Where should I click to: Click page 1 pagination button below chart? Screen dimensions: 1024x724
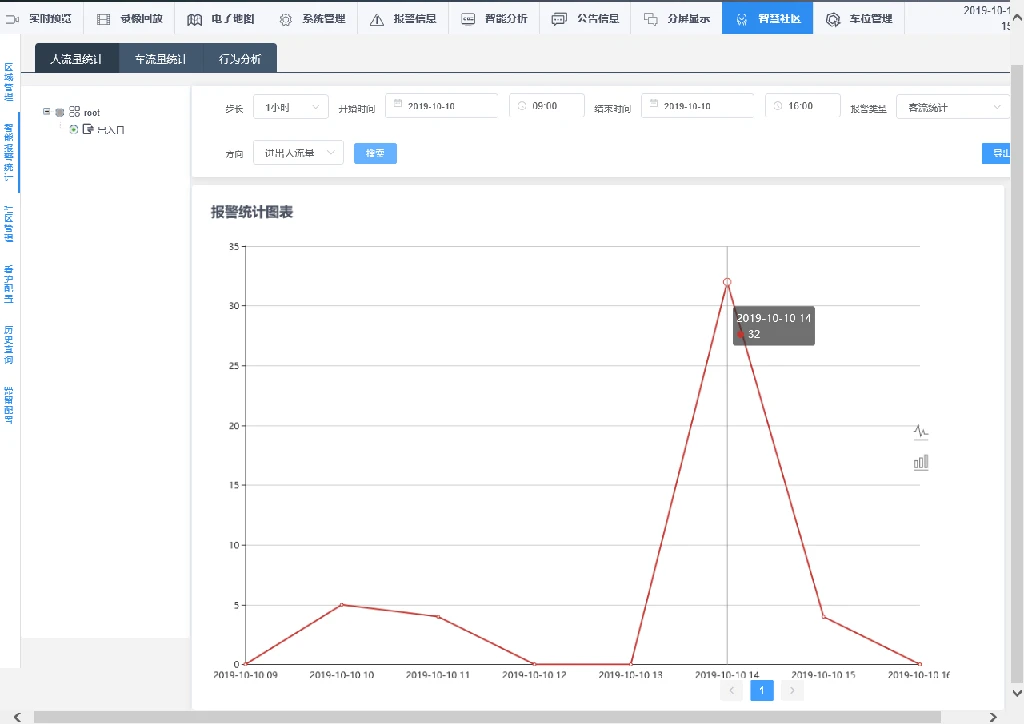coord(762,690)
